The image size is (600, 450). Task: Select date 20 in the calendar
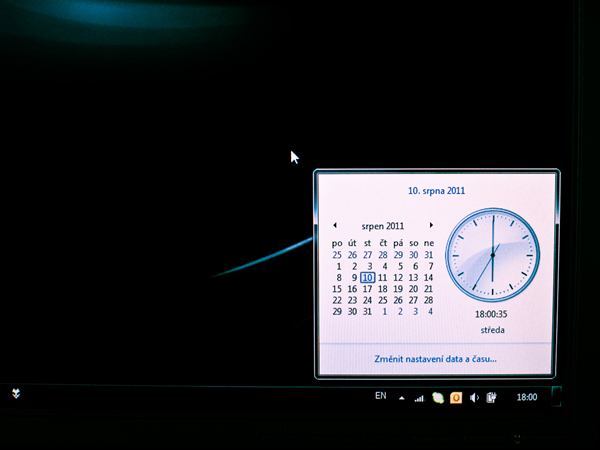coord(413,289)
